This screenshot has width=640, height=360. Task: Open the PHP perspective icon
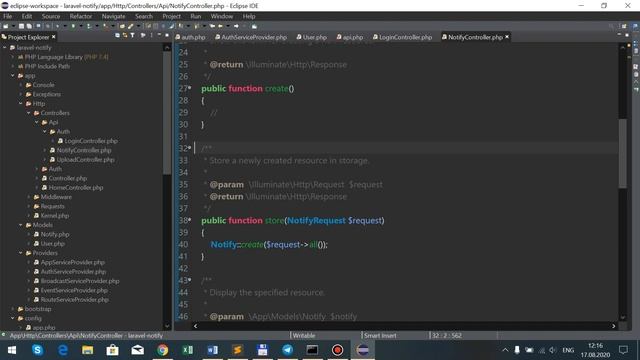point(636,26)
